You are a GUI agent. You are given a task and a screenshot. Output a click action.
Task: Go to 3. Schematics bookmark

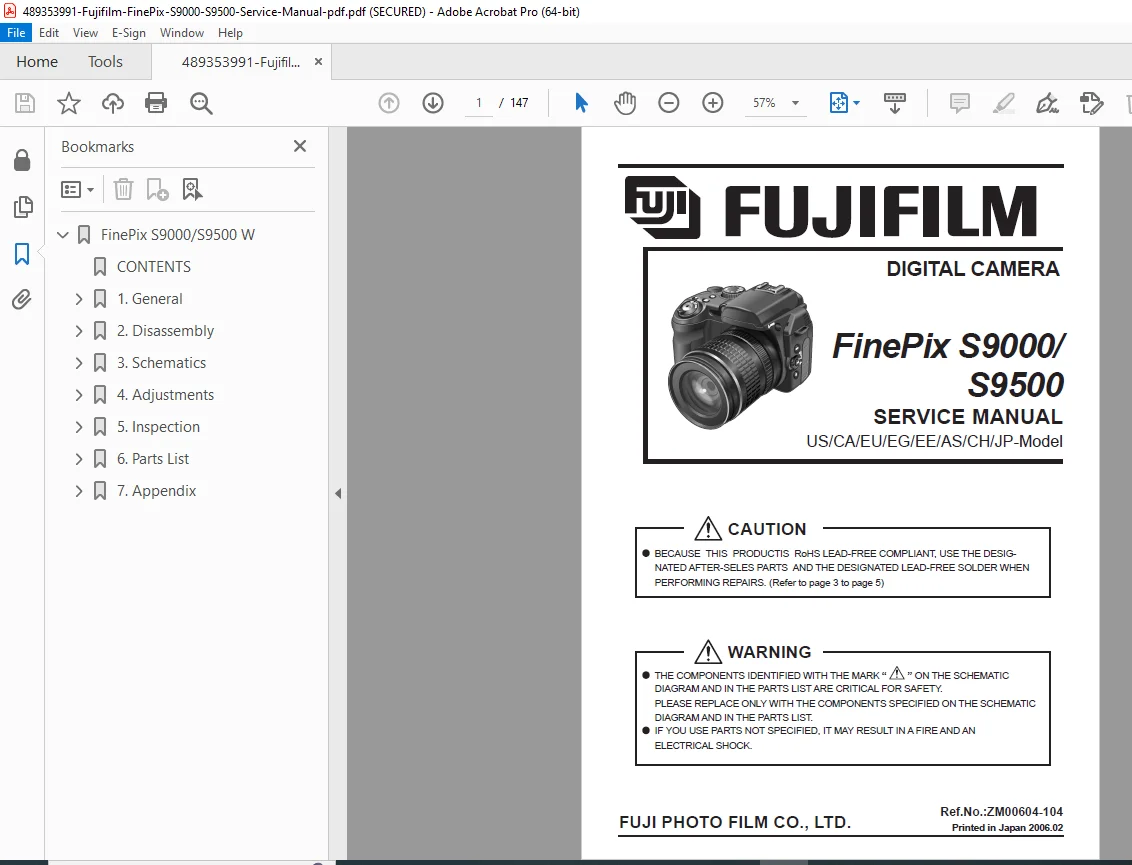click(x=161, y=362)
